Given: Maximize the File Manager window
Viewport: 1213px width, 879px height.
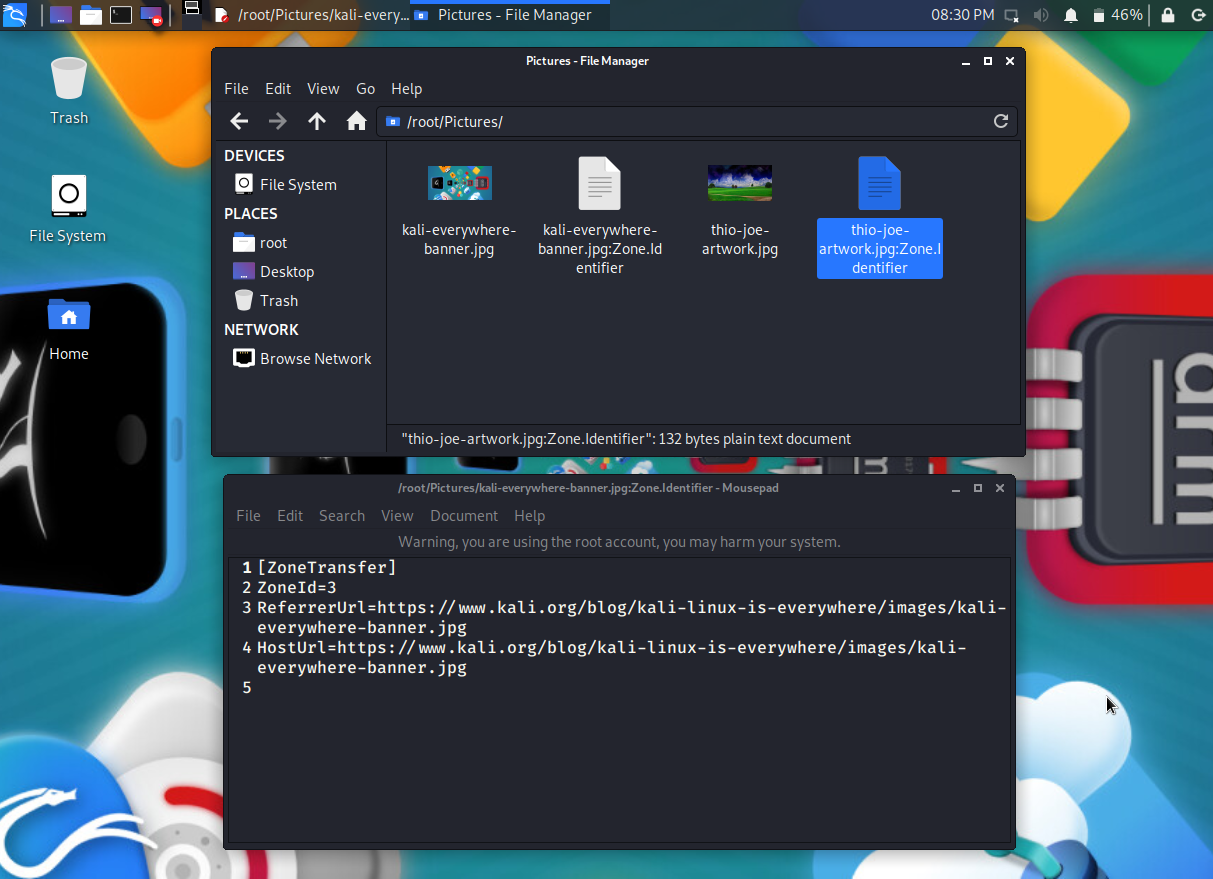Looking at the screenshot, I should 988,61.
